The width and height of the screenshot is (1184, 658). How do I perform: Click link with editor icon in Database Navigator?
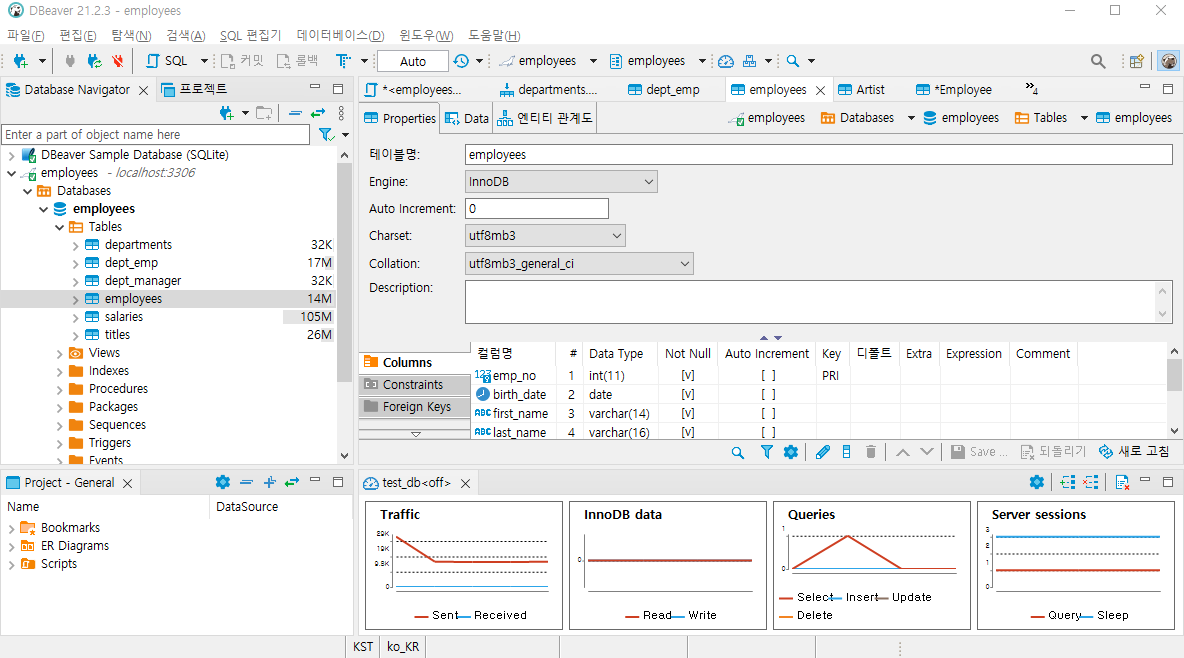coord(318,113)
